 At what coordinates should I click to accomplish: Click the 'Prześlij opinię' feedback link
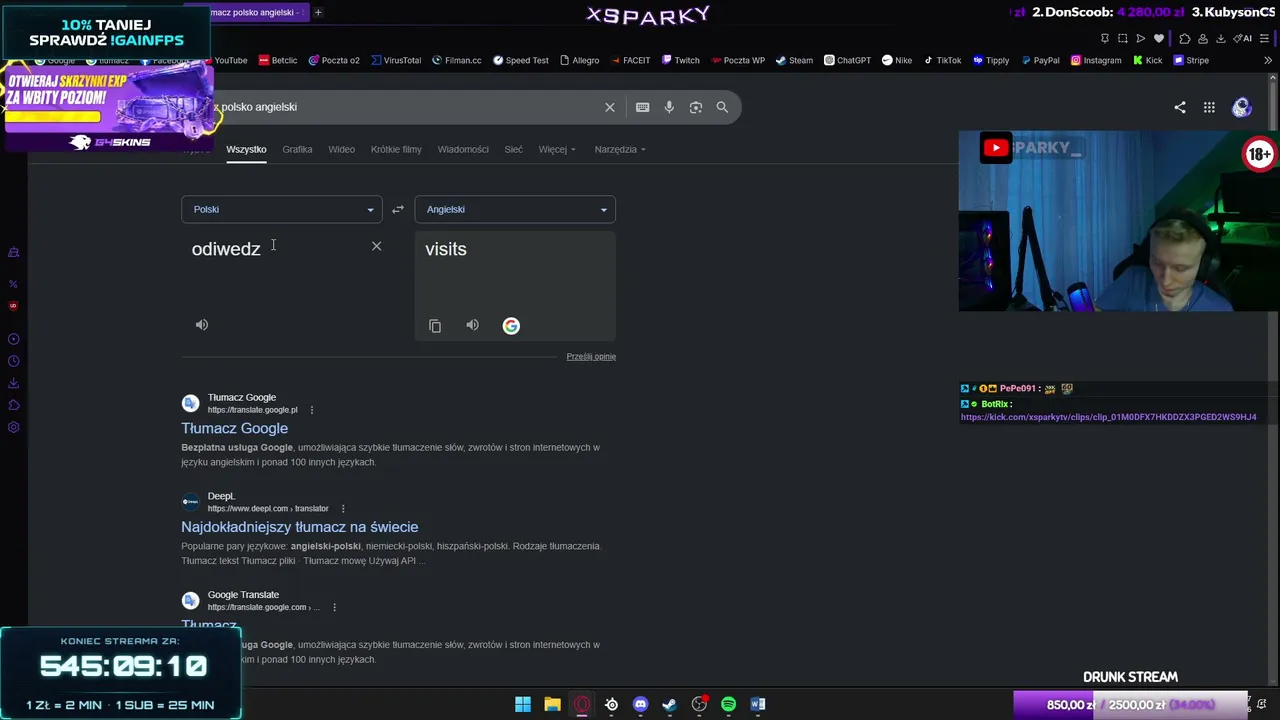591,357
